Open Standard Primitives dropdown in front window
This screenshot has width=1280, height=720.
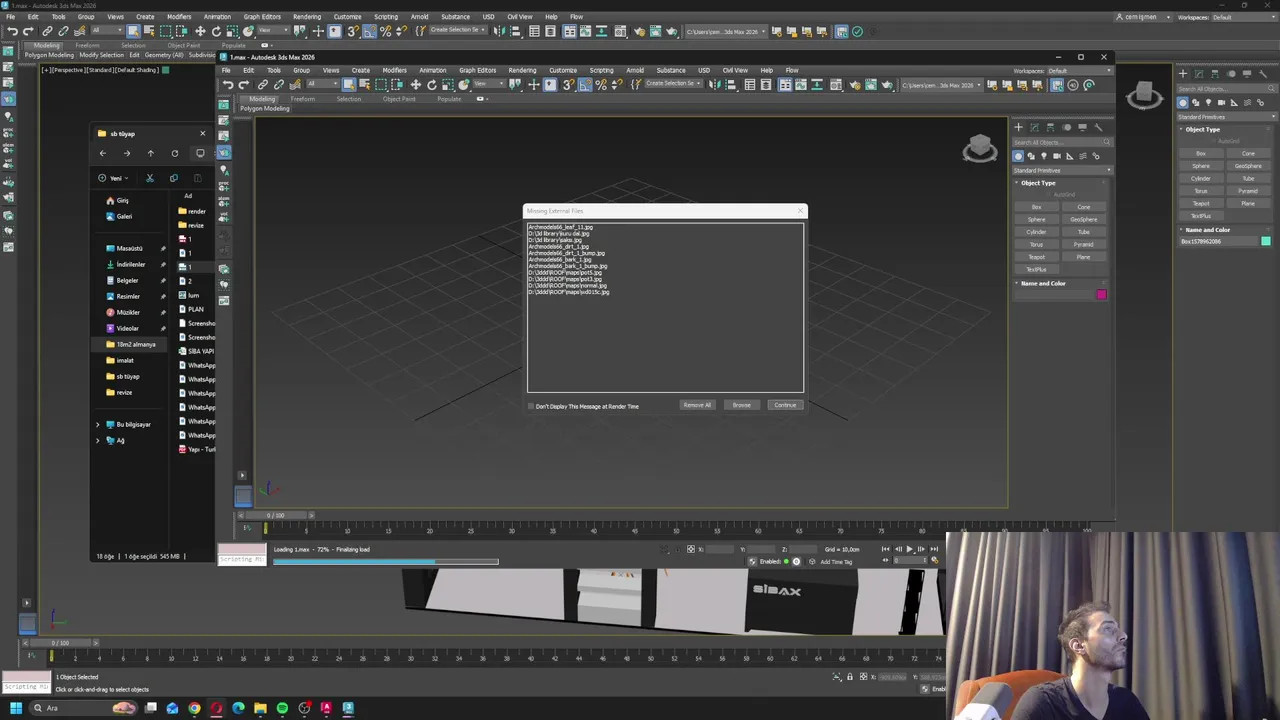click(1062, 170)
